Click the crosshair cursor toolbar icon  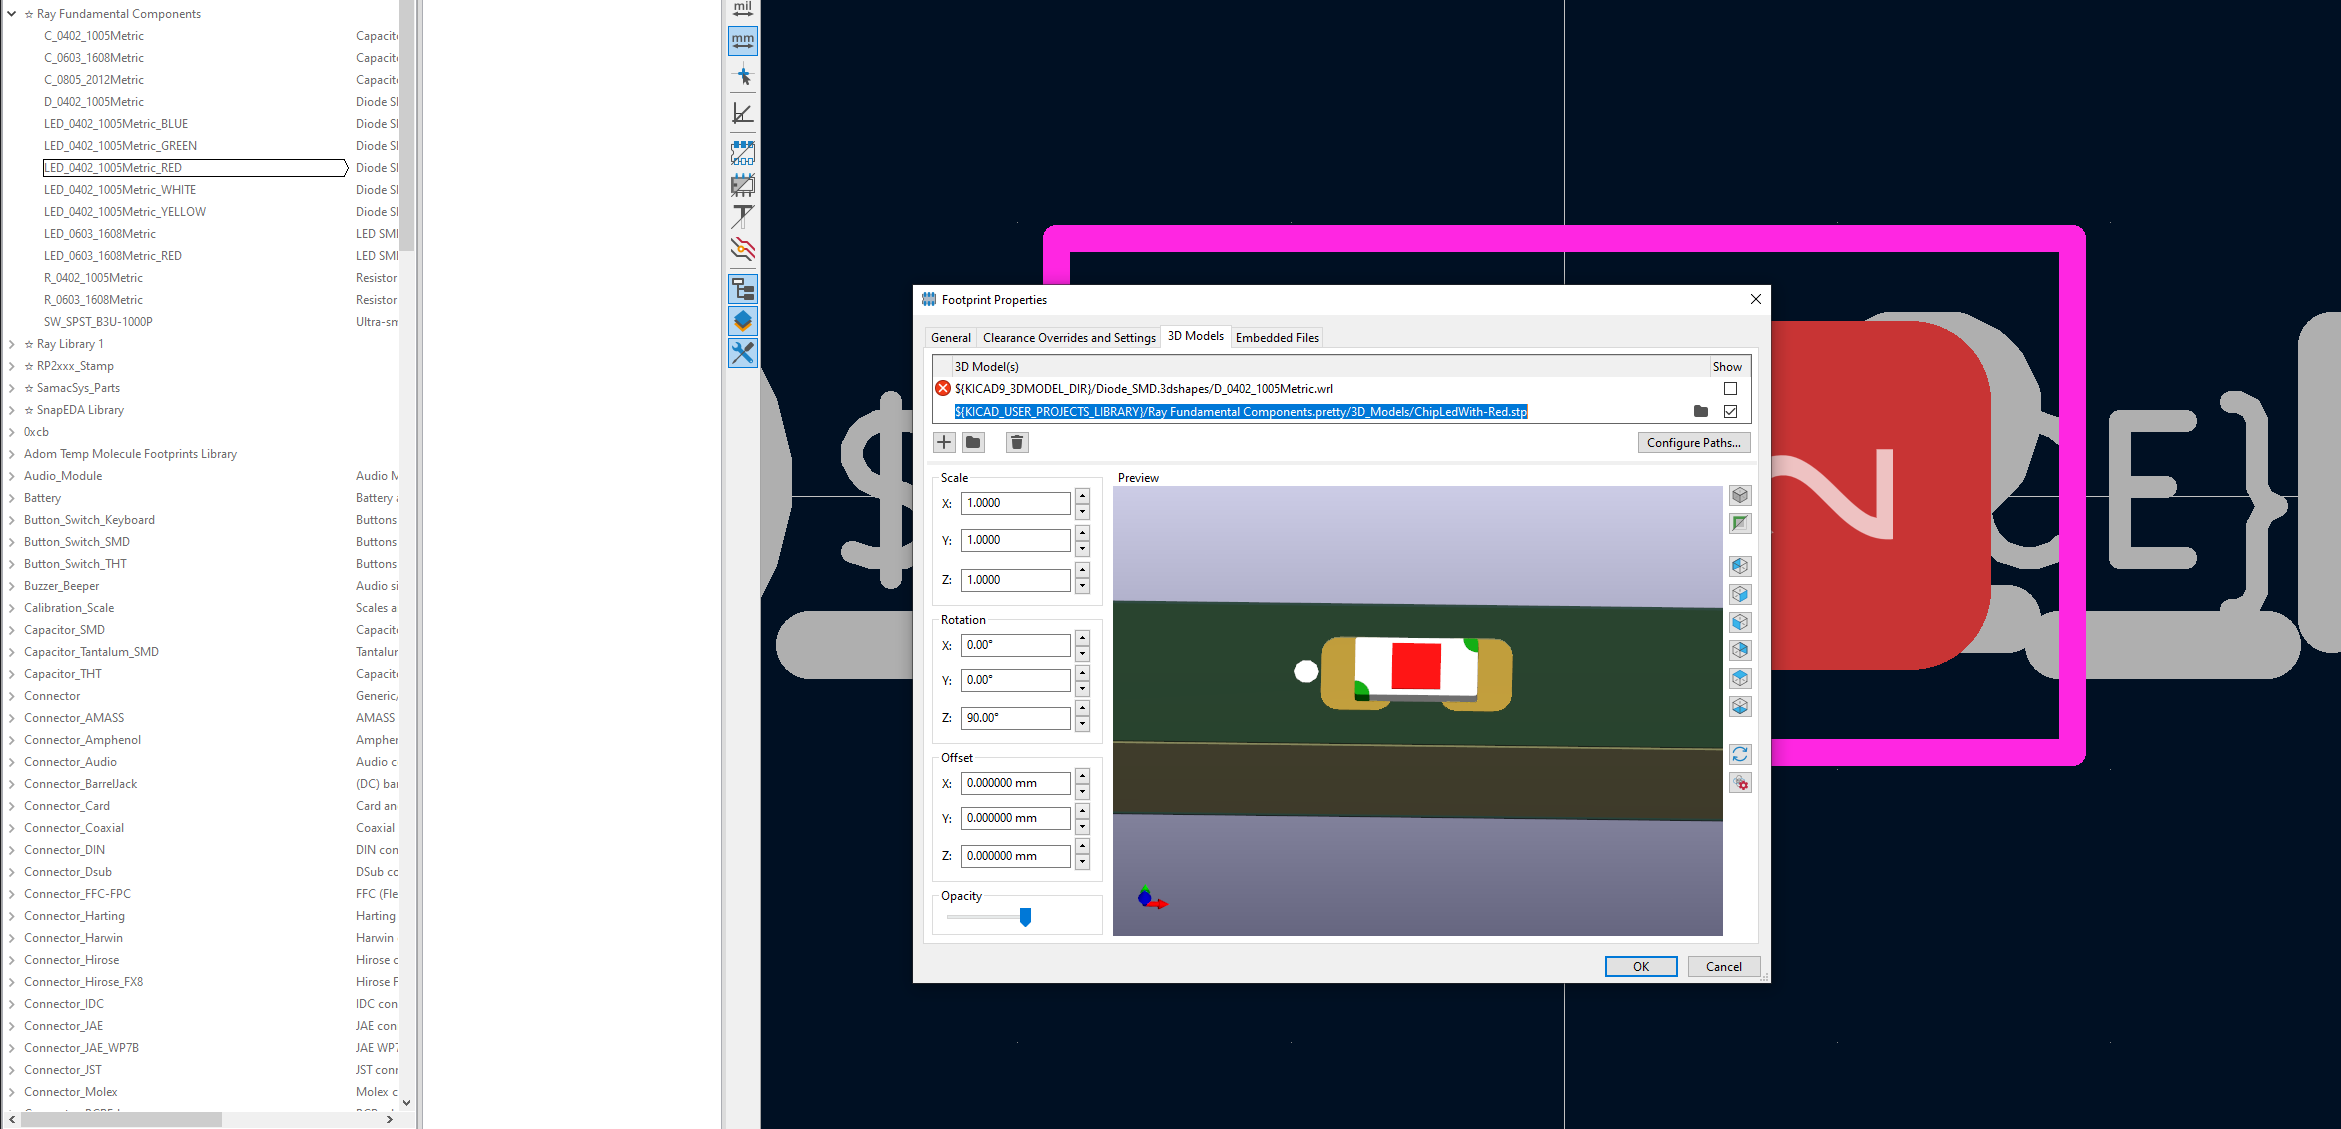tap(743, 76)
